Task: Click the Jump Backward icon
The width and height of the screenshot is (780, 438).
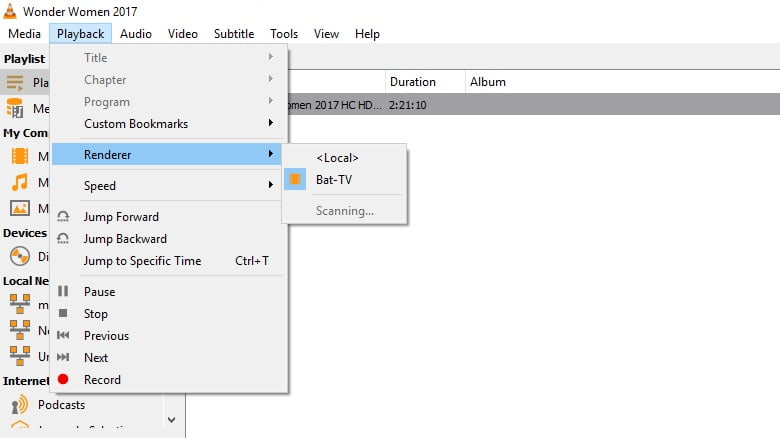Action: coord(63,238)
